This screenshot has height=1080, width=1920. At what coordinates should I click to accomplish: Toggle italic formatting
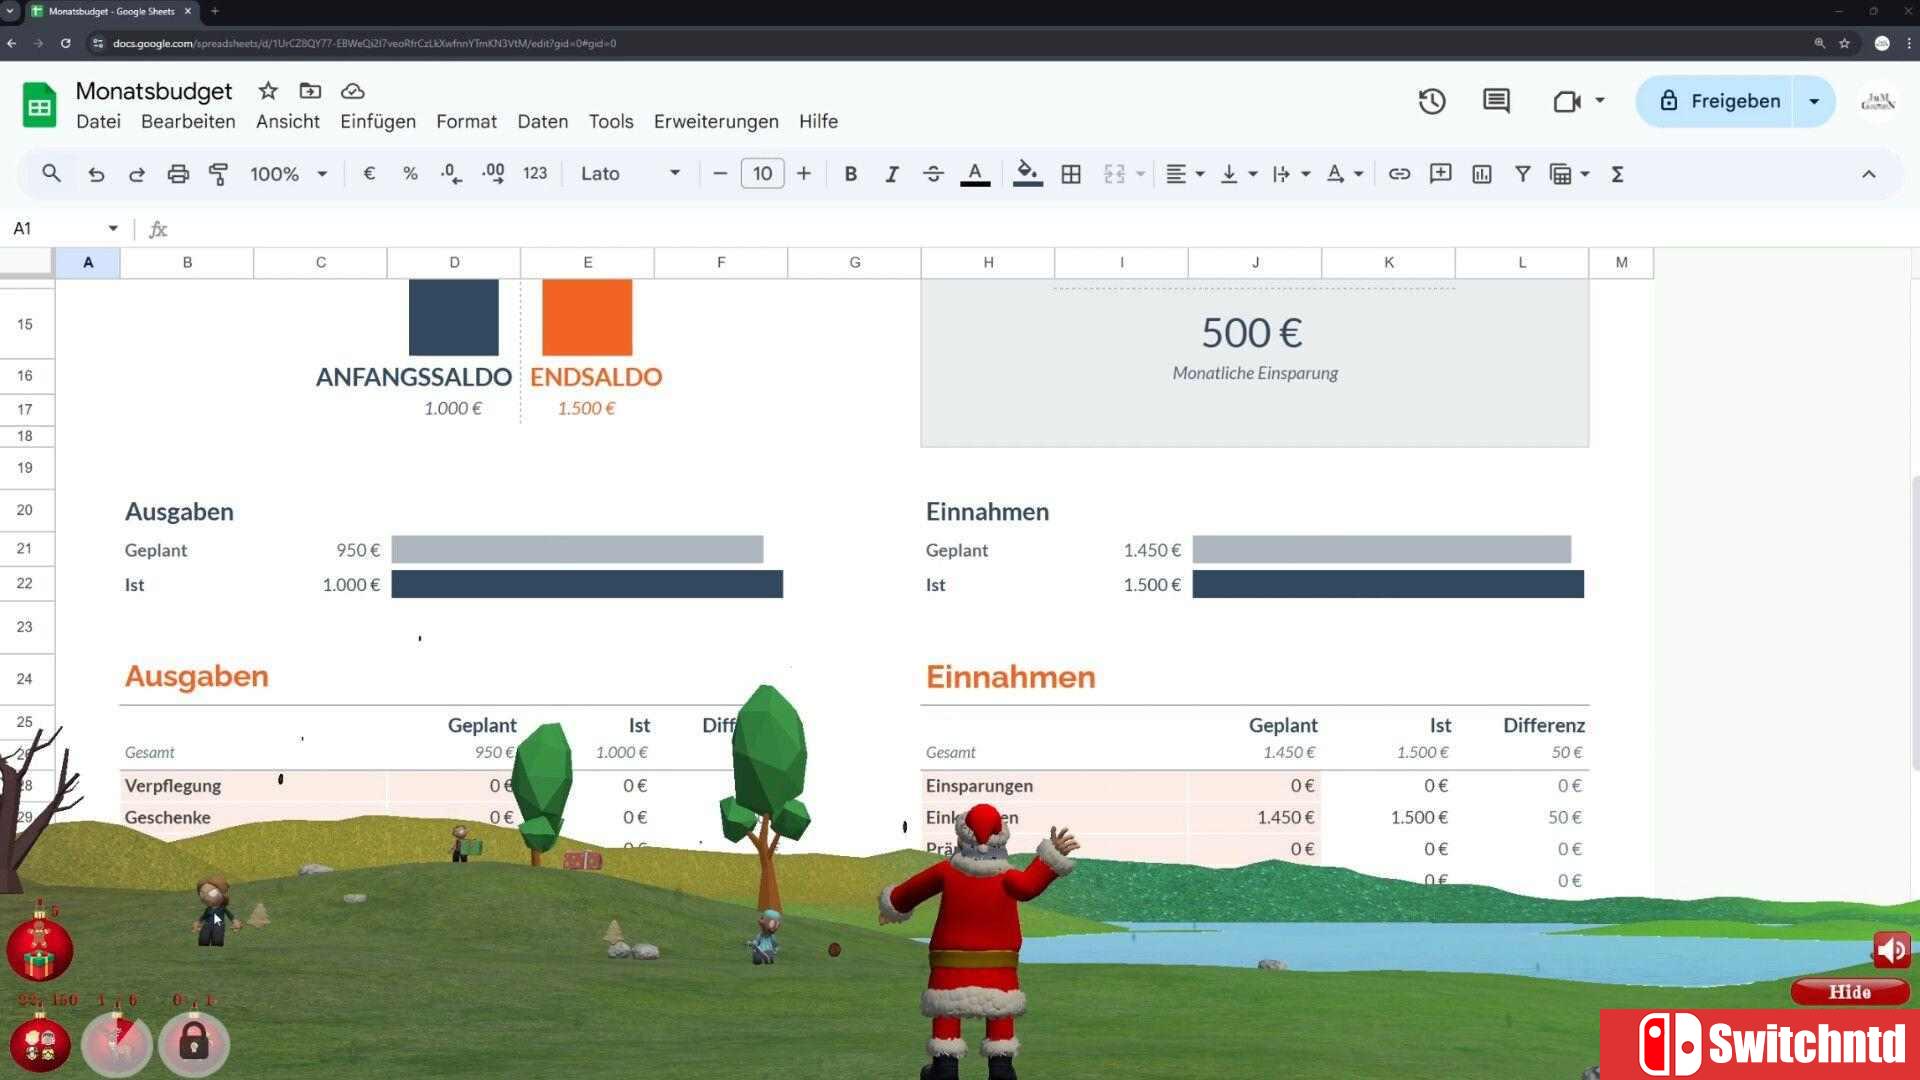[892, 174]
